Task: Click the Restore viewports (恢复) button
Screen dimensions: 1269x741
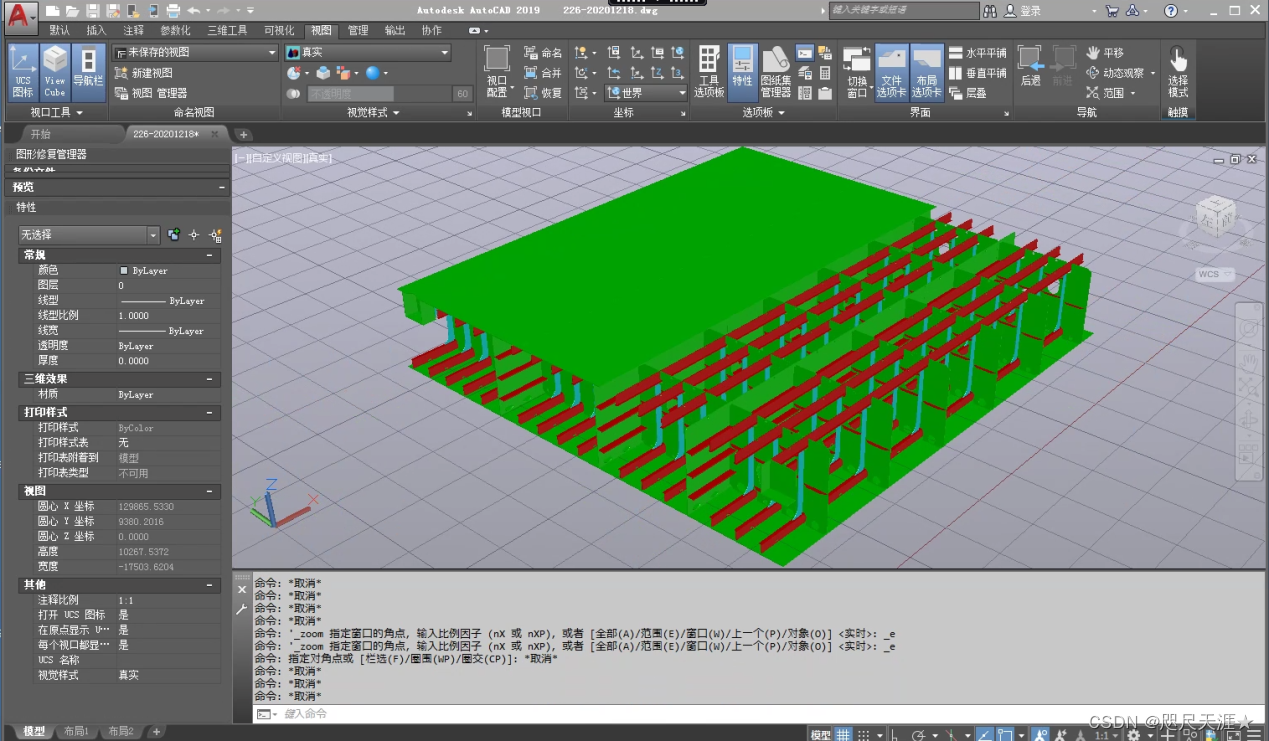Action: [x=543, y=93]
